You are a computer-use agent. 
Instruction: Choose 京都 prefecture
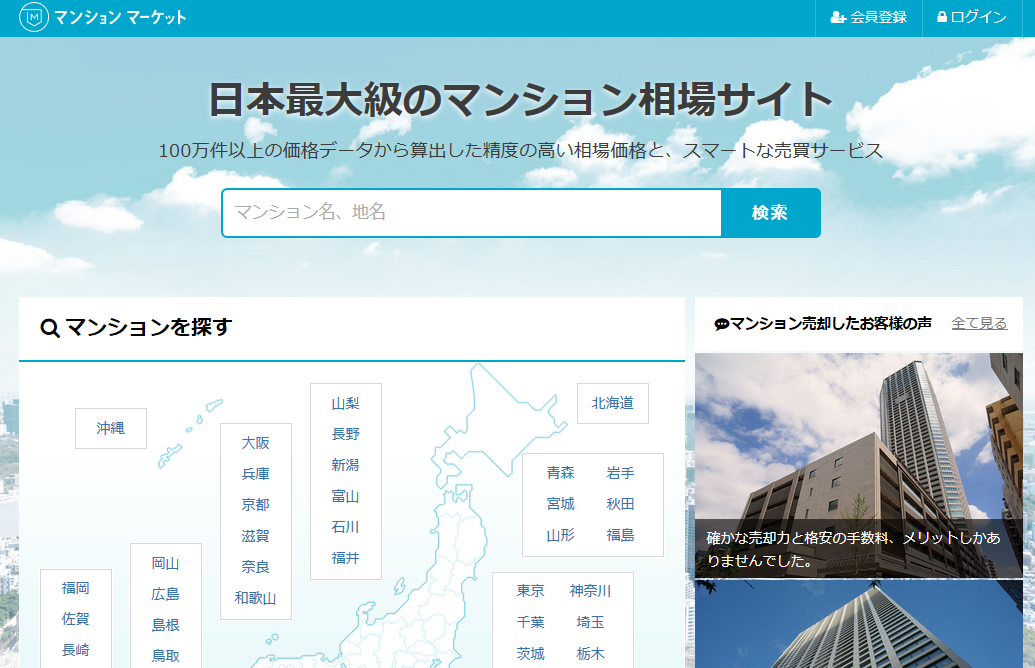pyautogui.click(x=255, y=505)
